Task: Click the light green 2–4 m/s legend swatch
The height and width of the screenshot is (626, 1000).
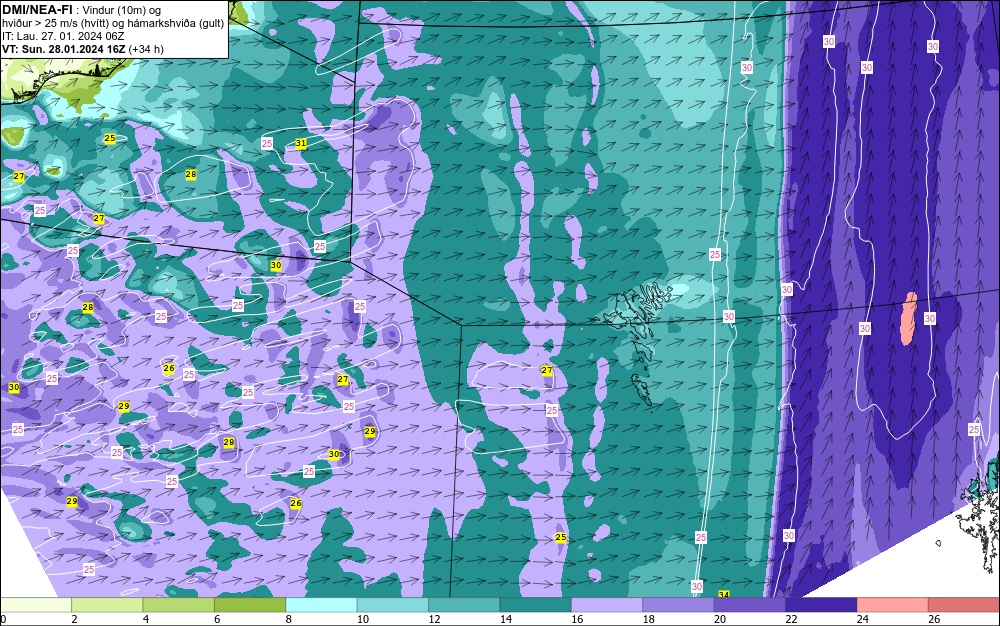Action: click(107, 605)
